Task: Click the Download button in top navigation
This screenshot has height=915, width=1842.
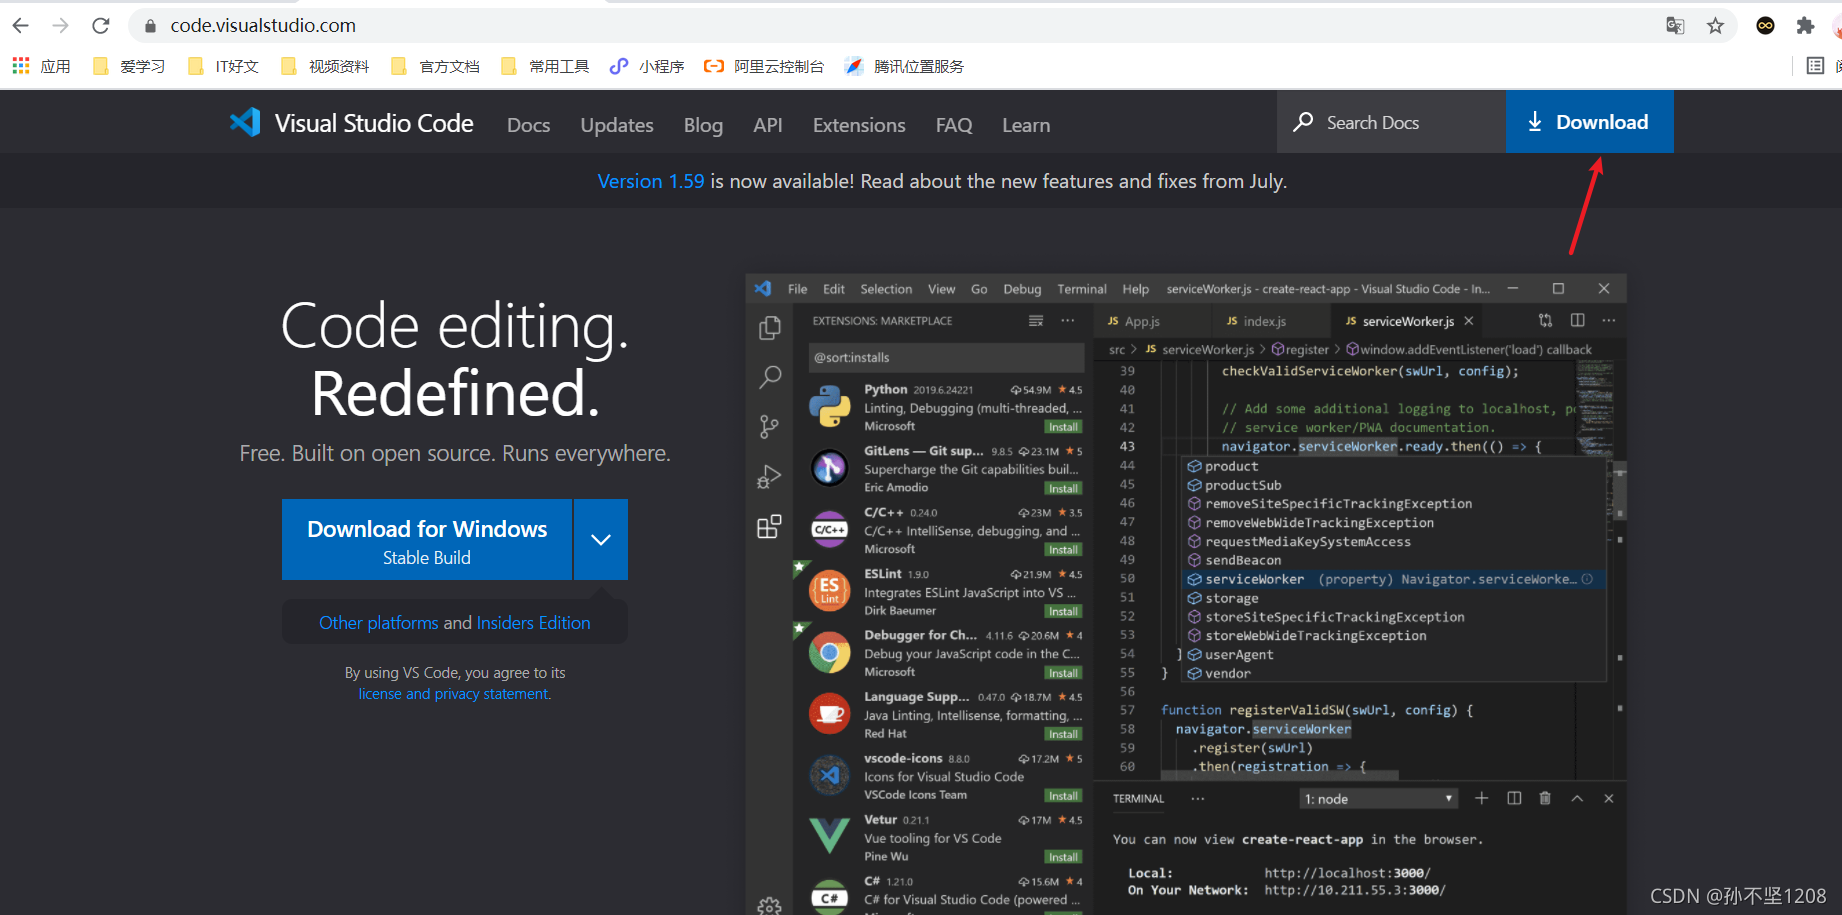Action: (x=1589, y=122)
